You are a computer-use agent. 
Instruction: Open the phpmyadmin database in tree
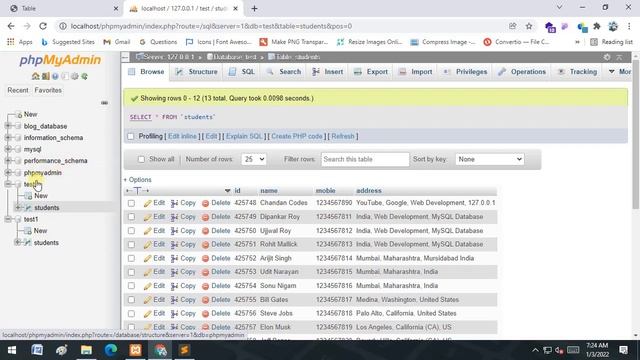point(42,173)
